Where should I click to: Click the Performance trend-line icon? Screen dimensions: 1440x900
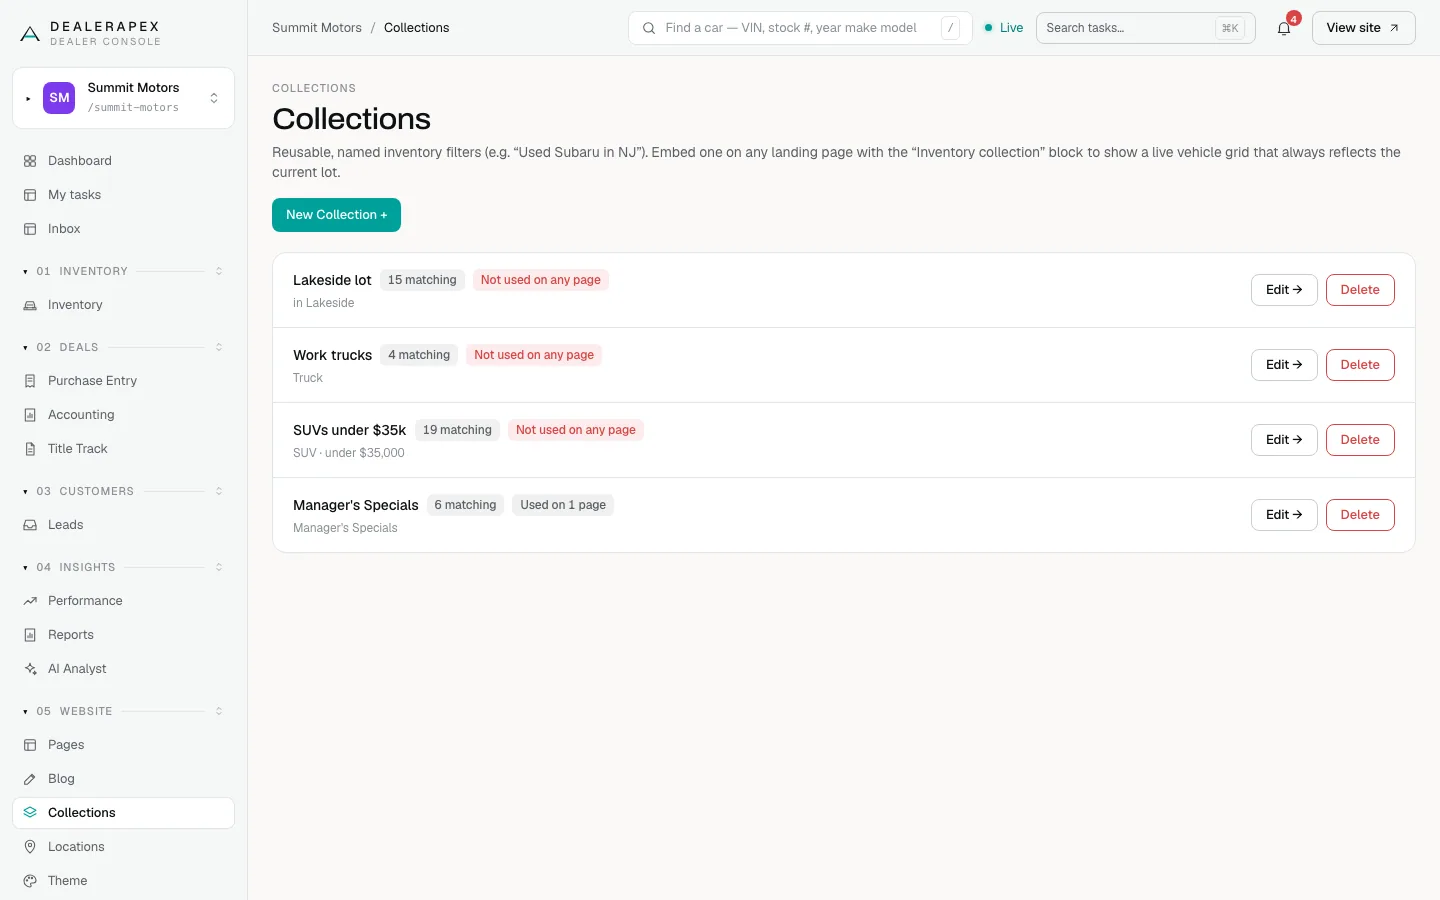30,601
